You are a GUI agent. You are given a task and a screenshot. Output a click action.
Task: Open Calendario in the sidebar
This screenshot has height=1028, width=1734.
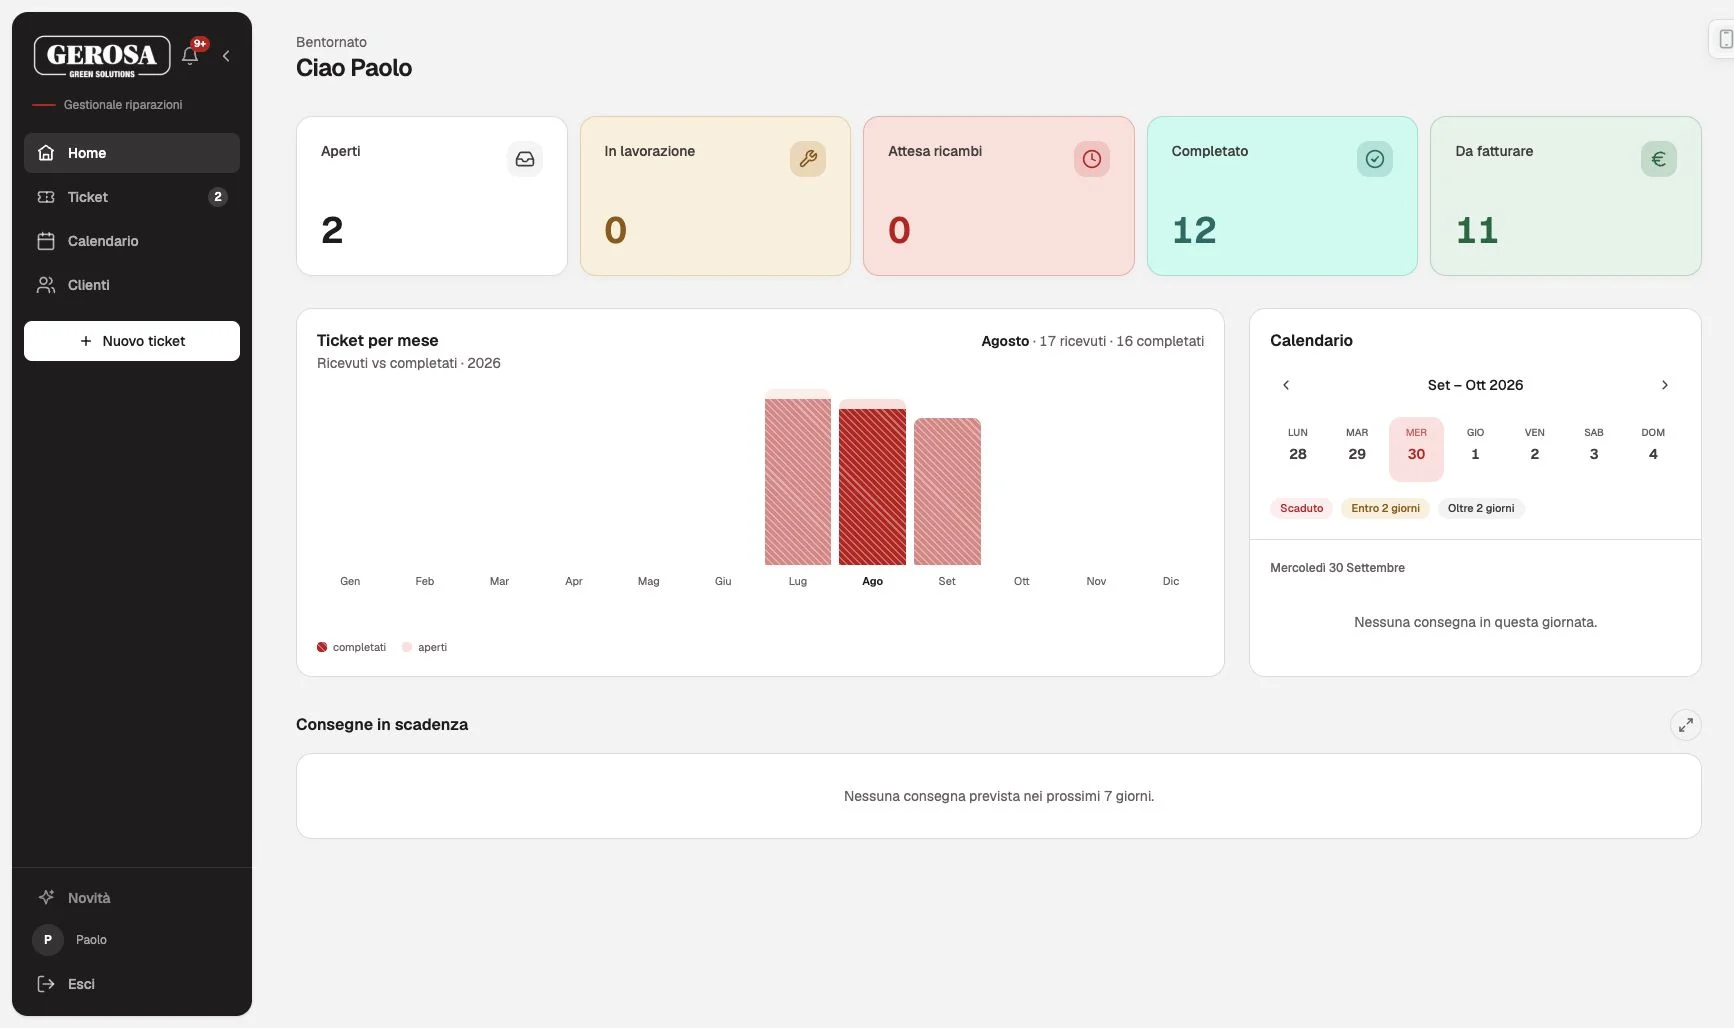[132, 241]
